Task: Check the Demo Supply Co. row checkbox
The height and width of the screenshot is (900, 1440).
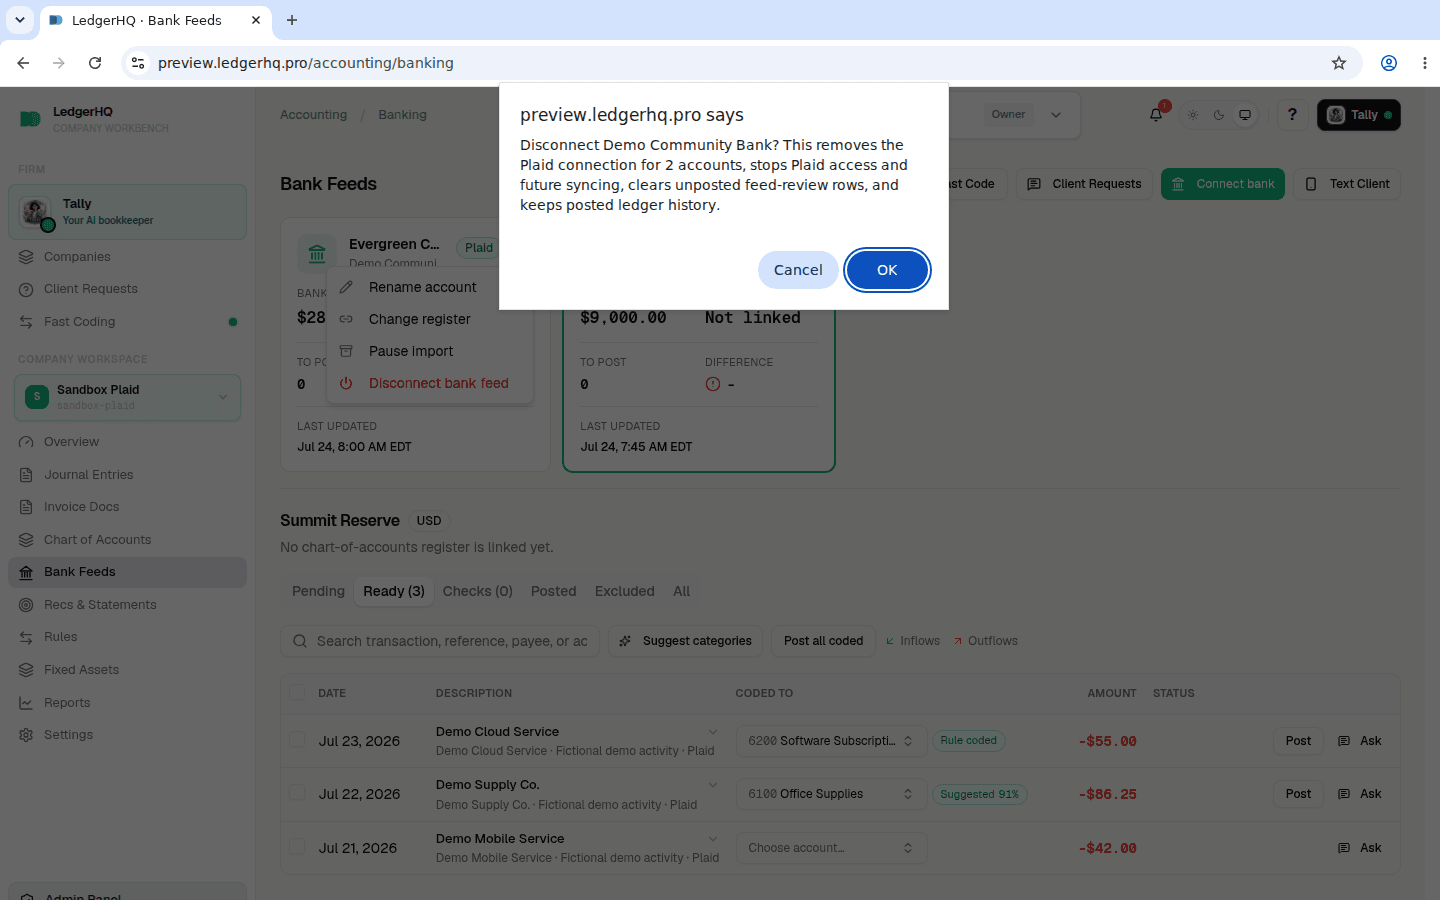Action: click(x=297, y=793)
